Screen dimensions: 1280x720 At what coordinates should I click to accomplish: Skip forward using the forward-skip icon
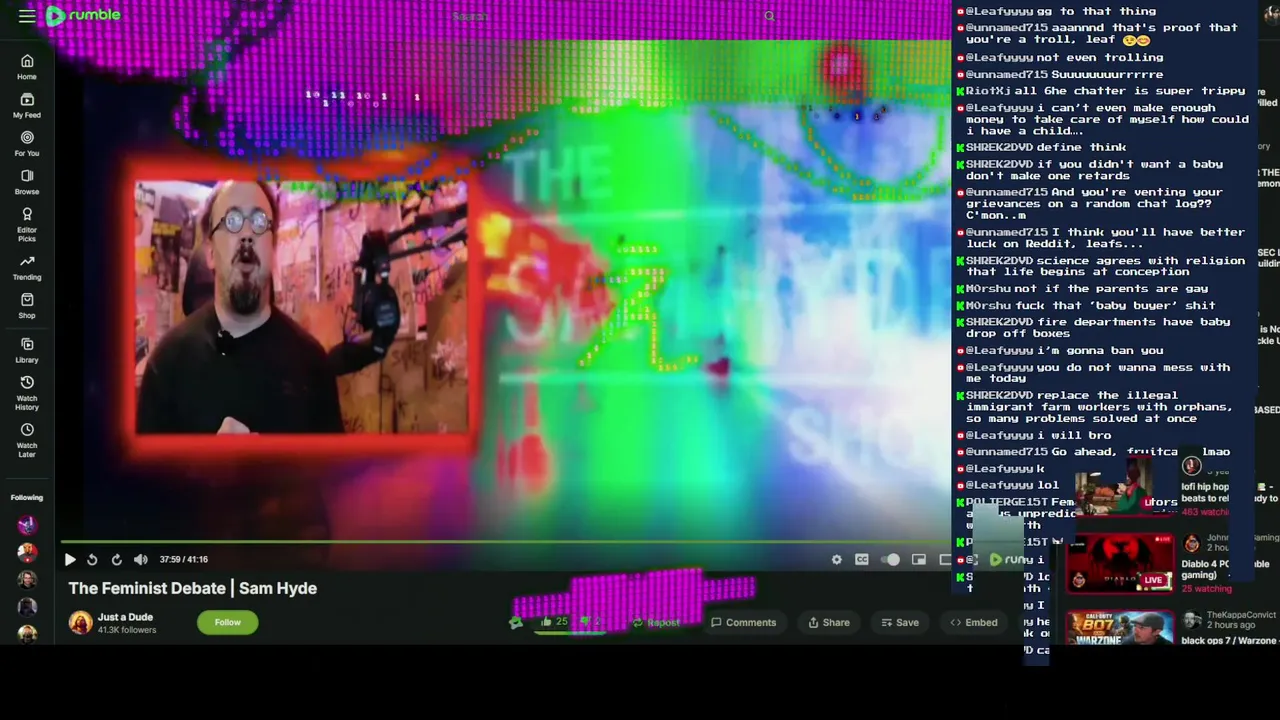point(116,560)
